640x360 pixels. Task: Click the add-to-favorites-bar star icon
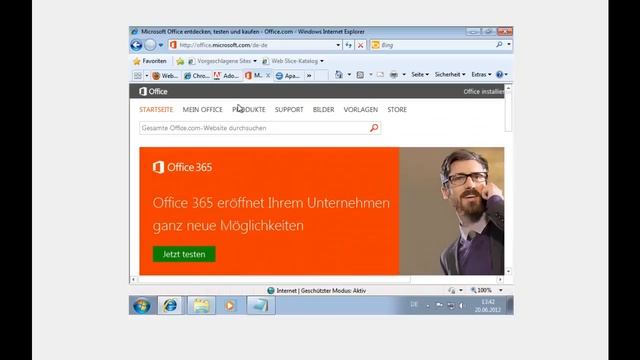[180, 61]
